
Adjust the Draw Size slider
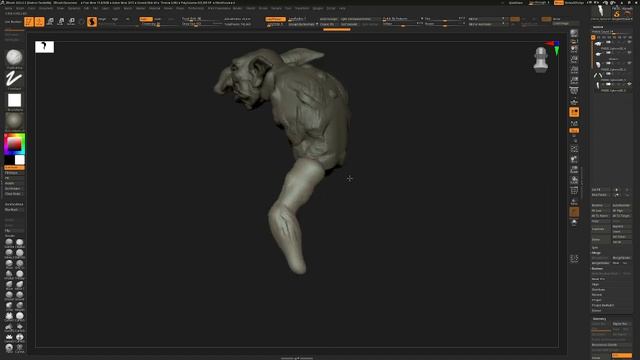point(203,24)
